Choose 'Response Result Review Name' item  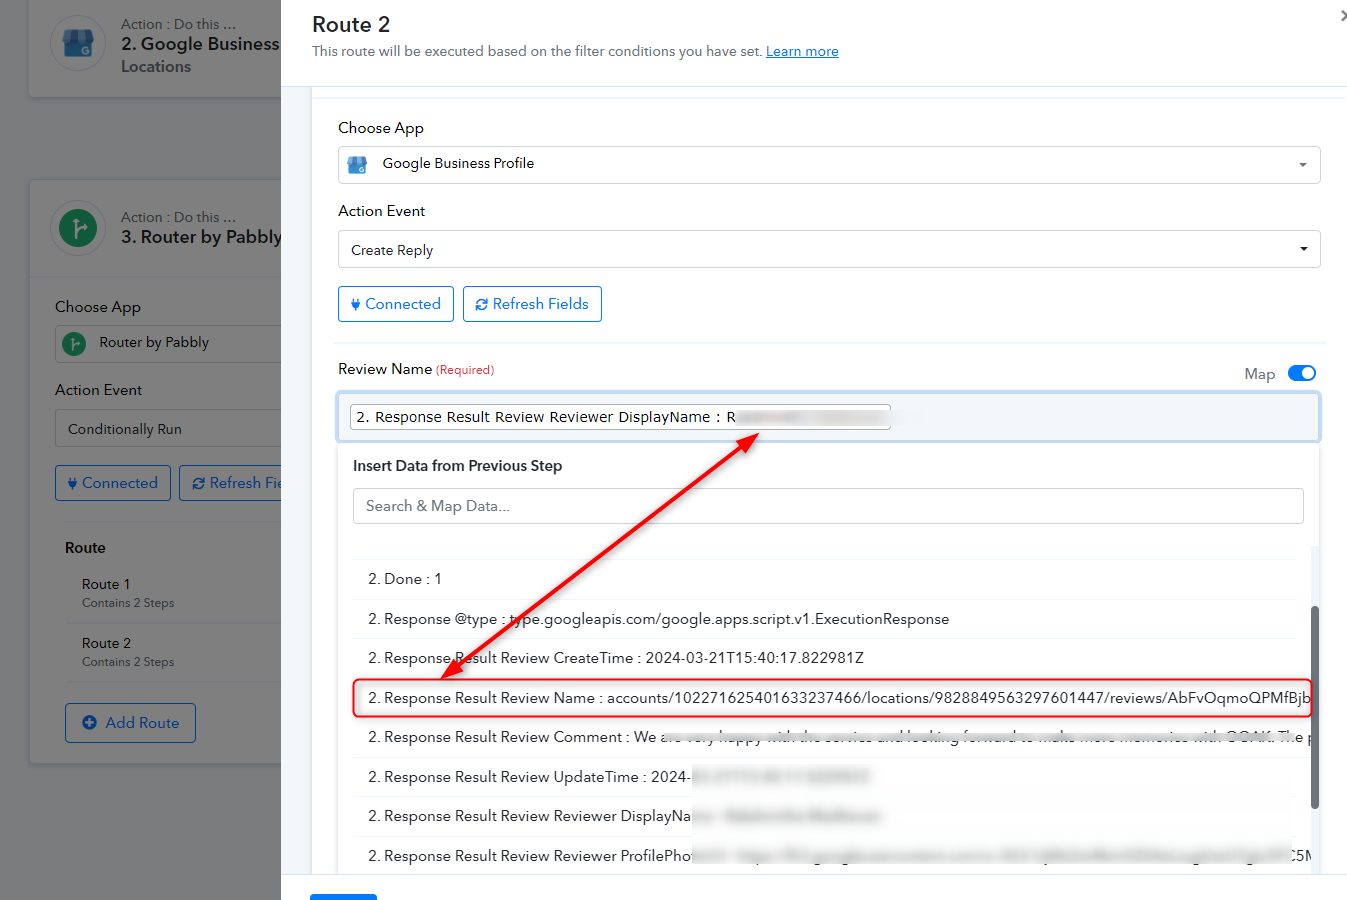click(x=831, y=698)
